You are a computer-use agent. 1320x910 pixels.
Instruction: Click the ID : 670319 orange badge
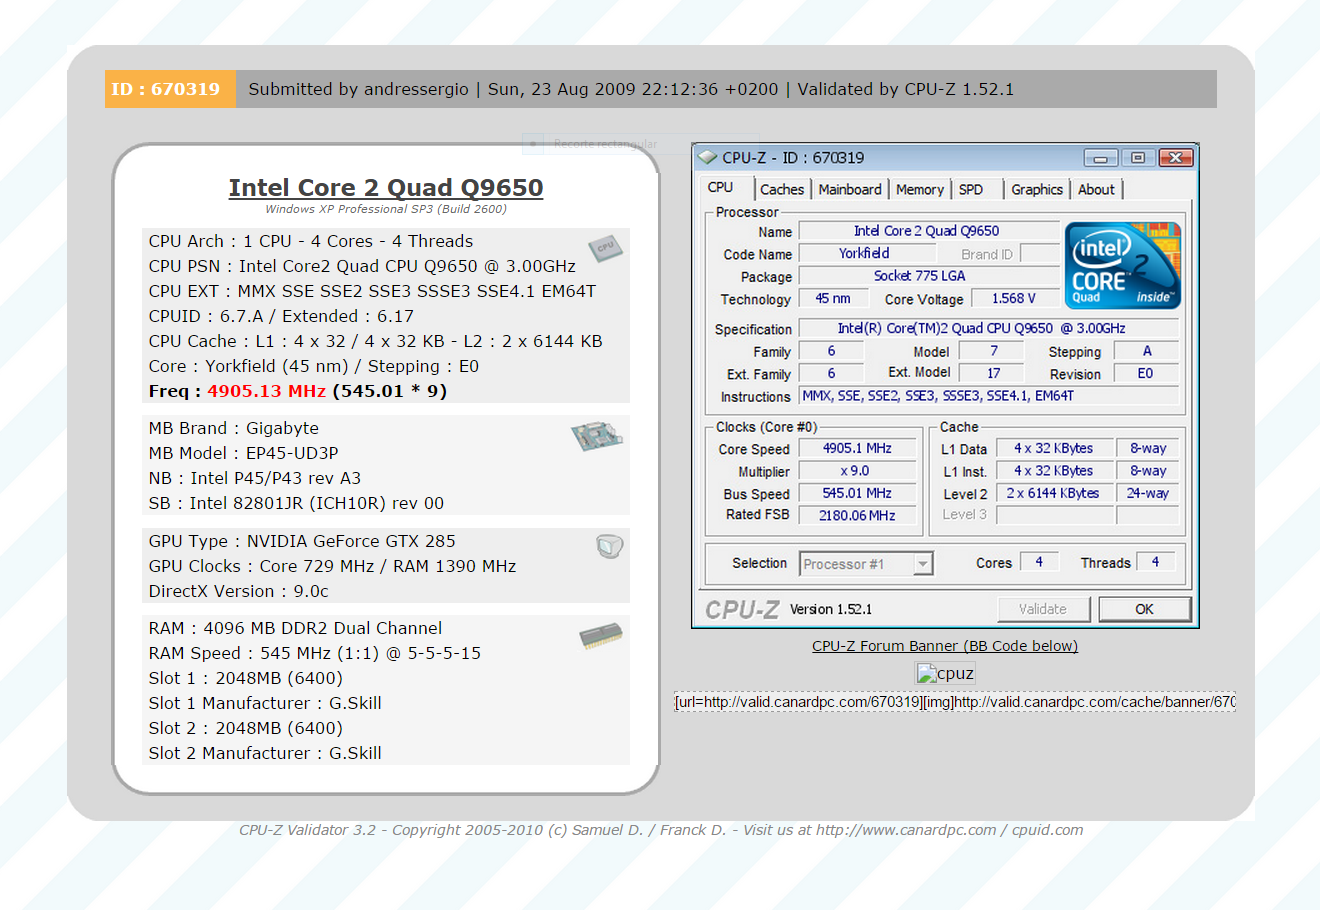170,89
